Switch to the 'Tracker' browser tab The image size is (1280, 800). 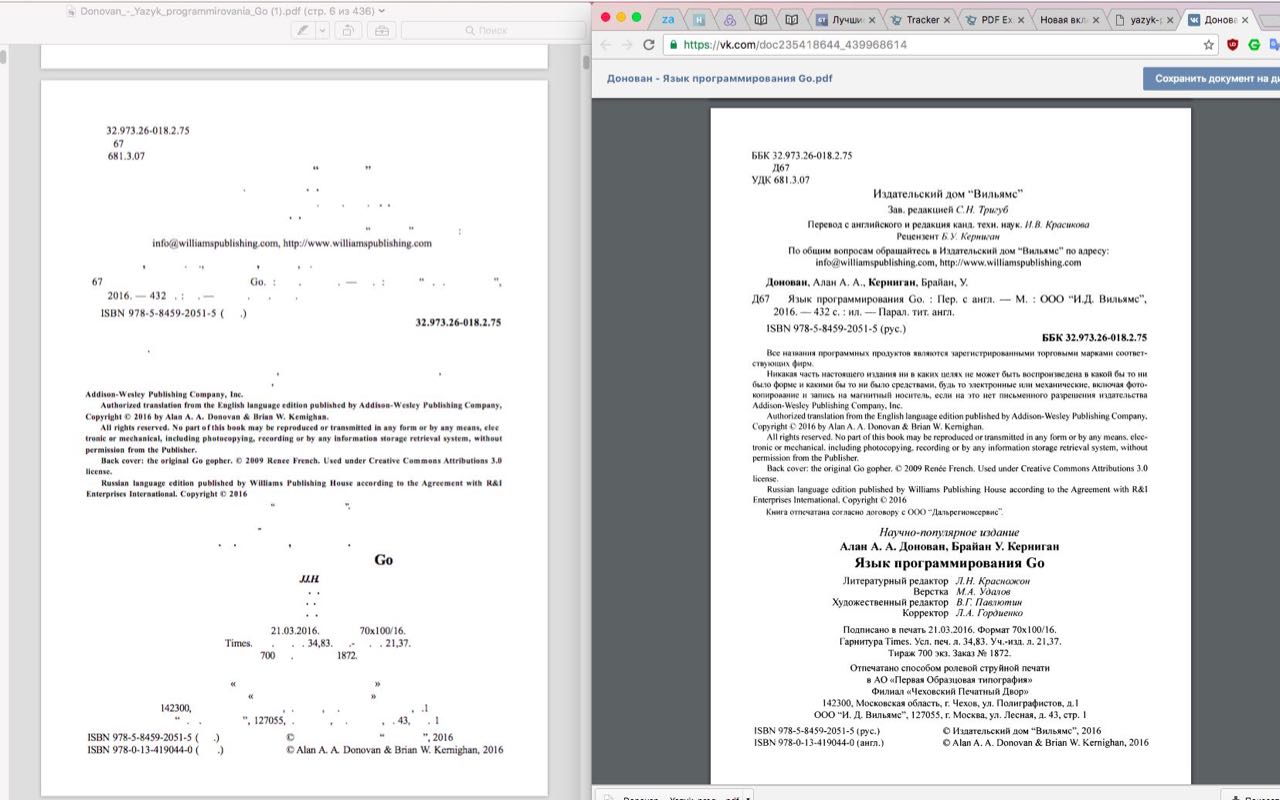click(920, 19)
